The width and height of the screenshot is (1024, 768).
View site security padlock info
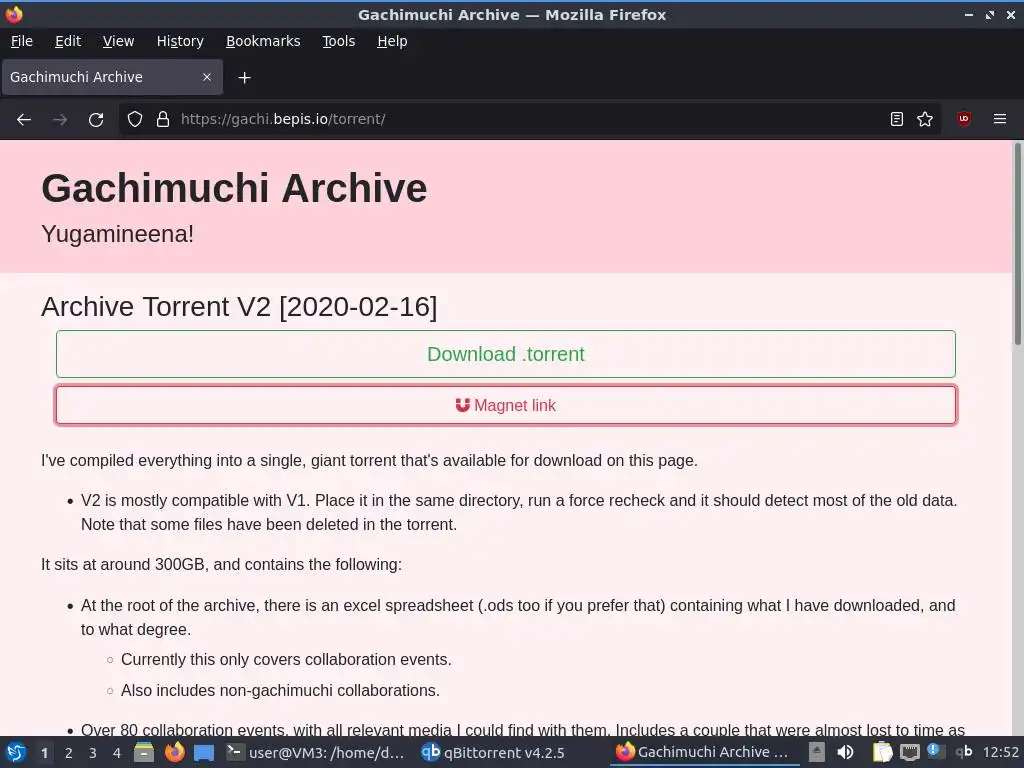(x=163, y=120)
